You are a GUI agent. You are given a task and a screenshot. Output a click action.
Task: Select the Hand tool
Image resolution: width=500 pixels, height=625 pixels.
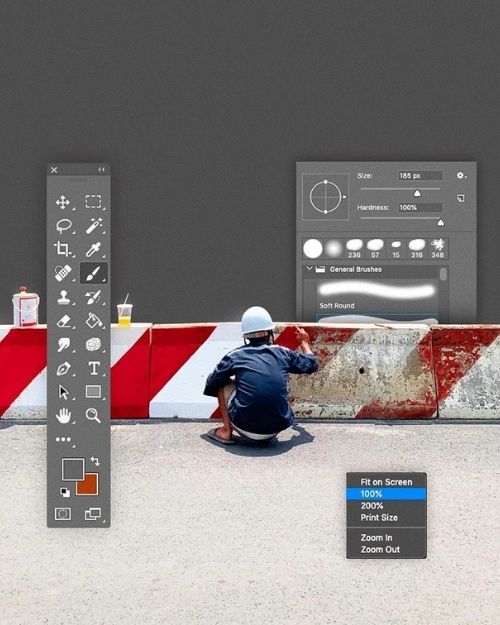pos(63,416)
